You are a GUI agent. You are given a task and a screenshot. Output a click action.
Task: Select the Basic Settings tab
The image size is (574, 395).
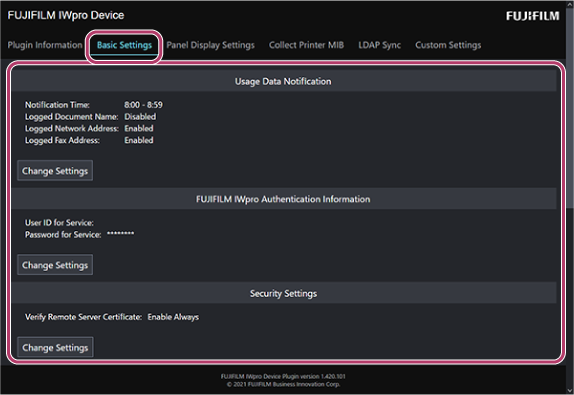coord(124,45)
